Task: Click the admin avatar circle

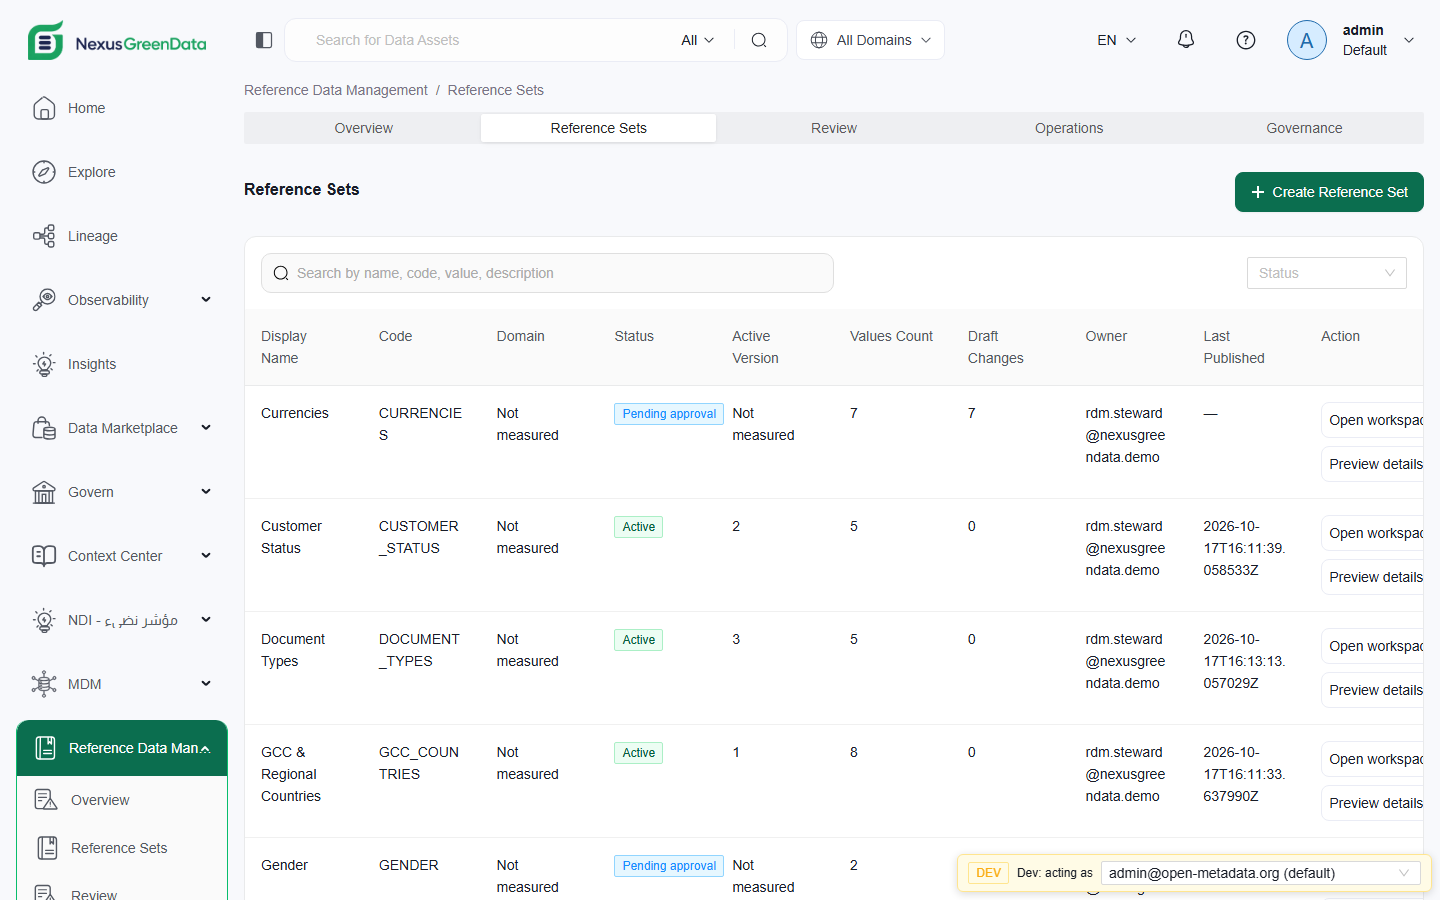Action: pyautogui.click(x=1307, y=40)
